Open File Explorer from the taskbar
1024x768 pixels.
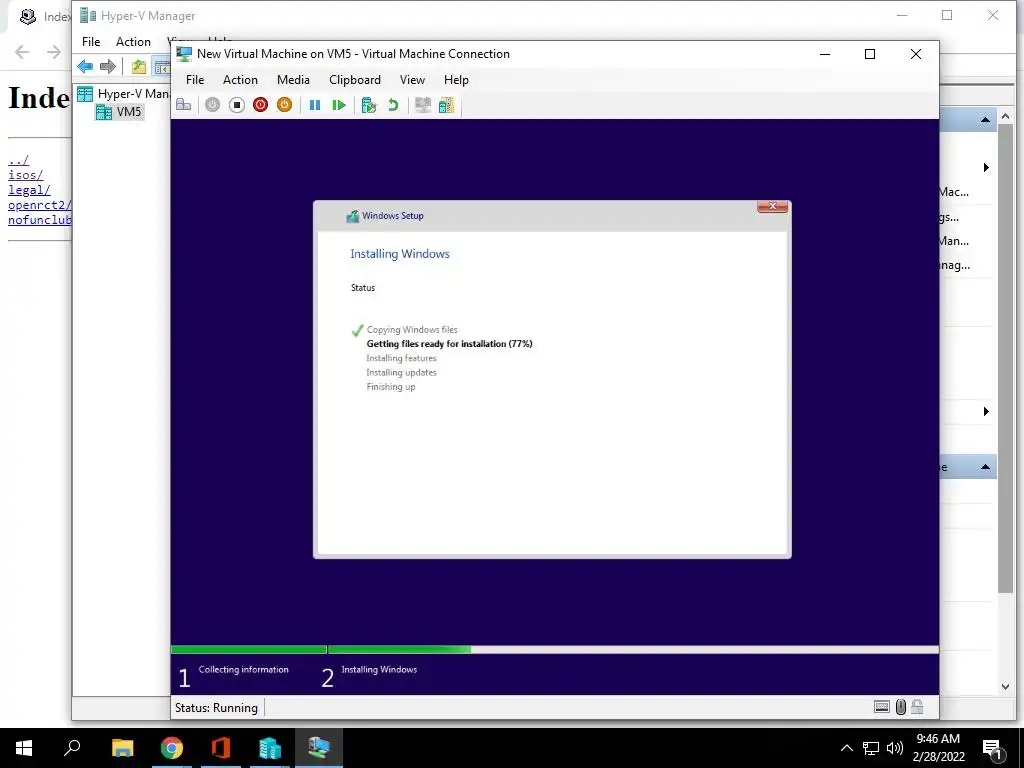tap(122, 748)
